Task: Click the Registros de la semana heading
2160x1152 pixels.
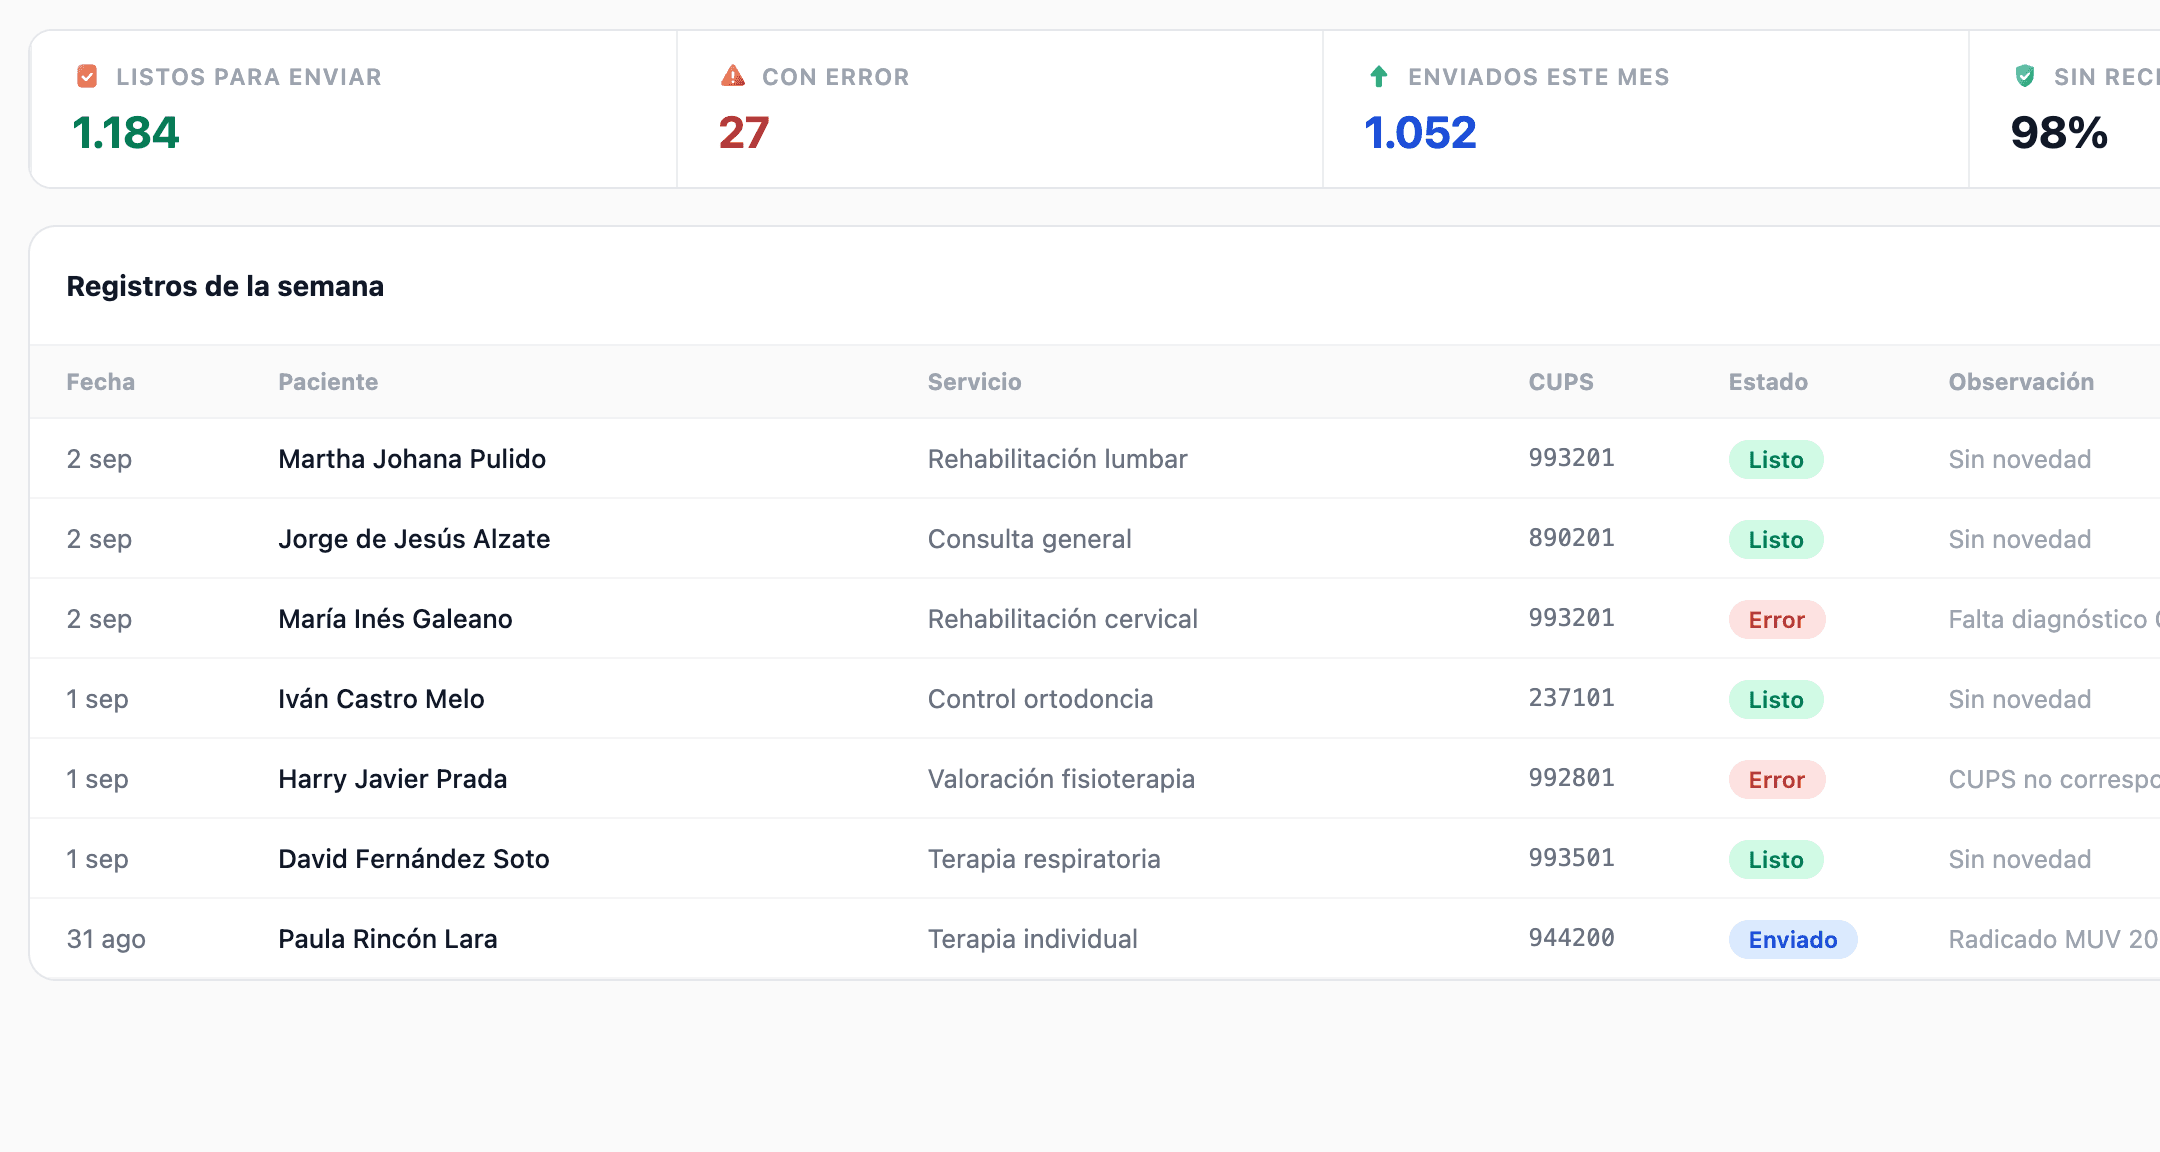Action: [225, 287]
